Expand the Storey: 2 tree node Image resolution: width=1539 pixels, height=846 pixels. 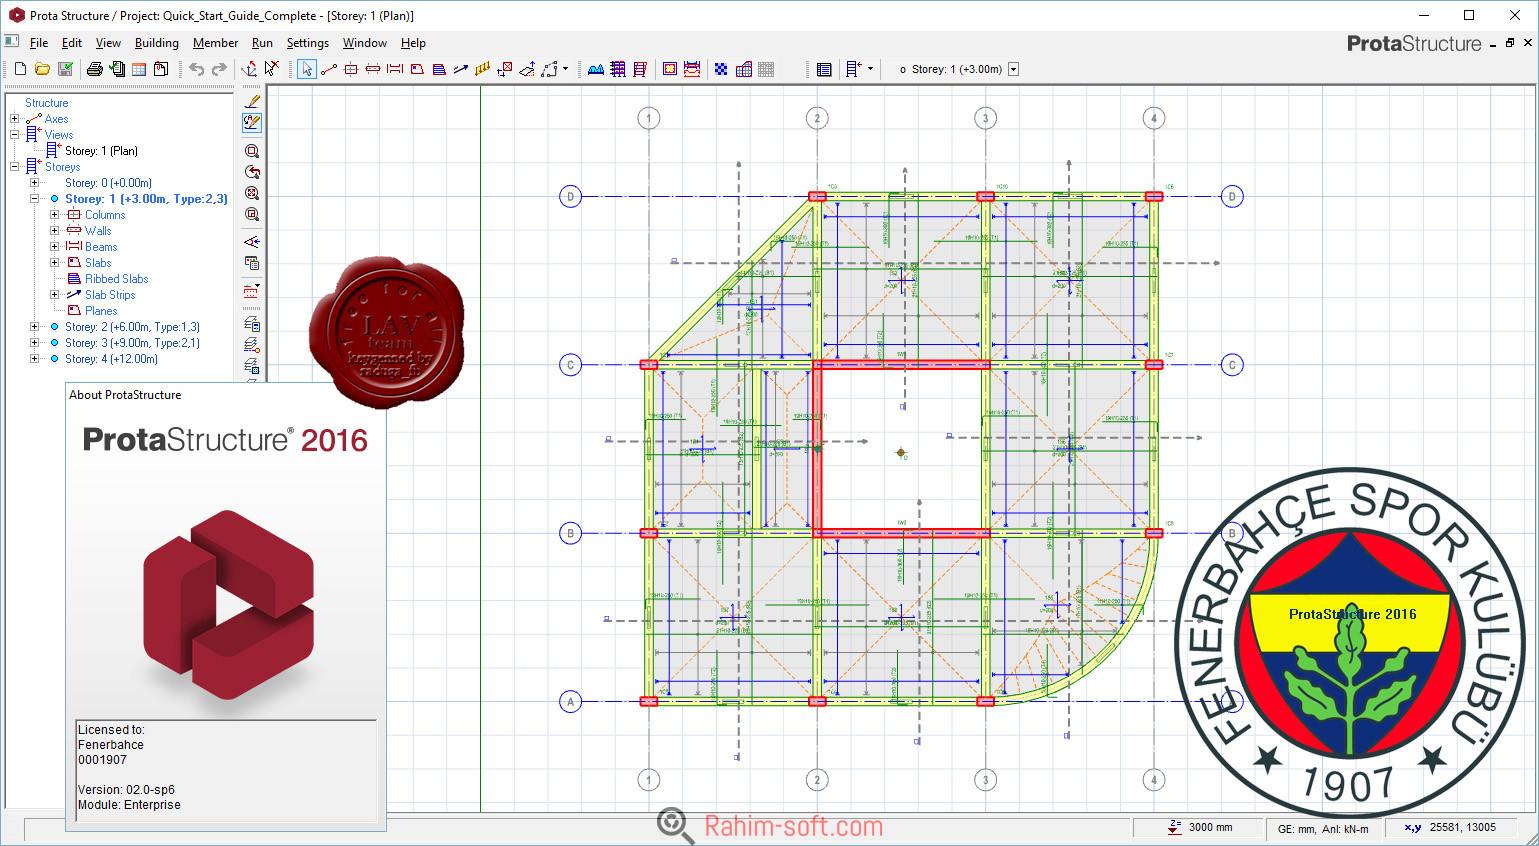pos(35,327)
